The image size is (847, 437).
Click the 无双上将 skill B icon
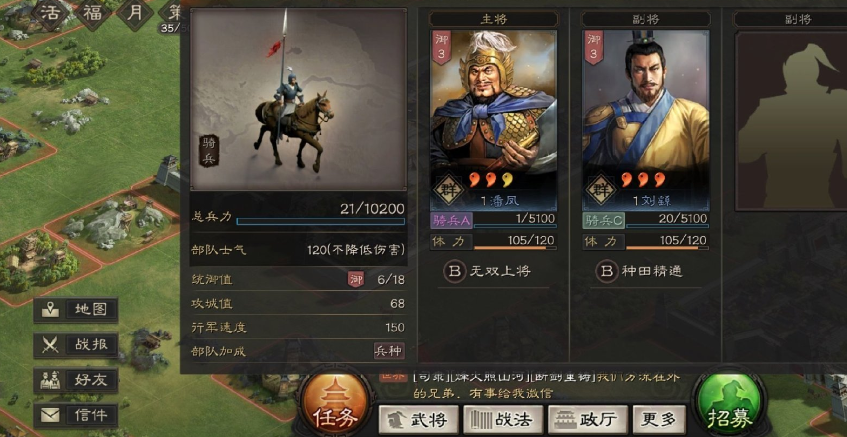[x=455, y=271]
